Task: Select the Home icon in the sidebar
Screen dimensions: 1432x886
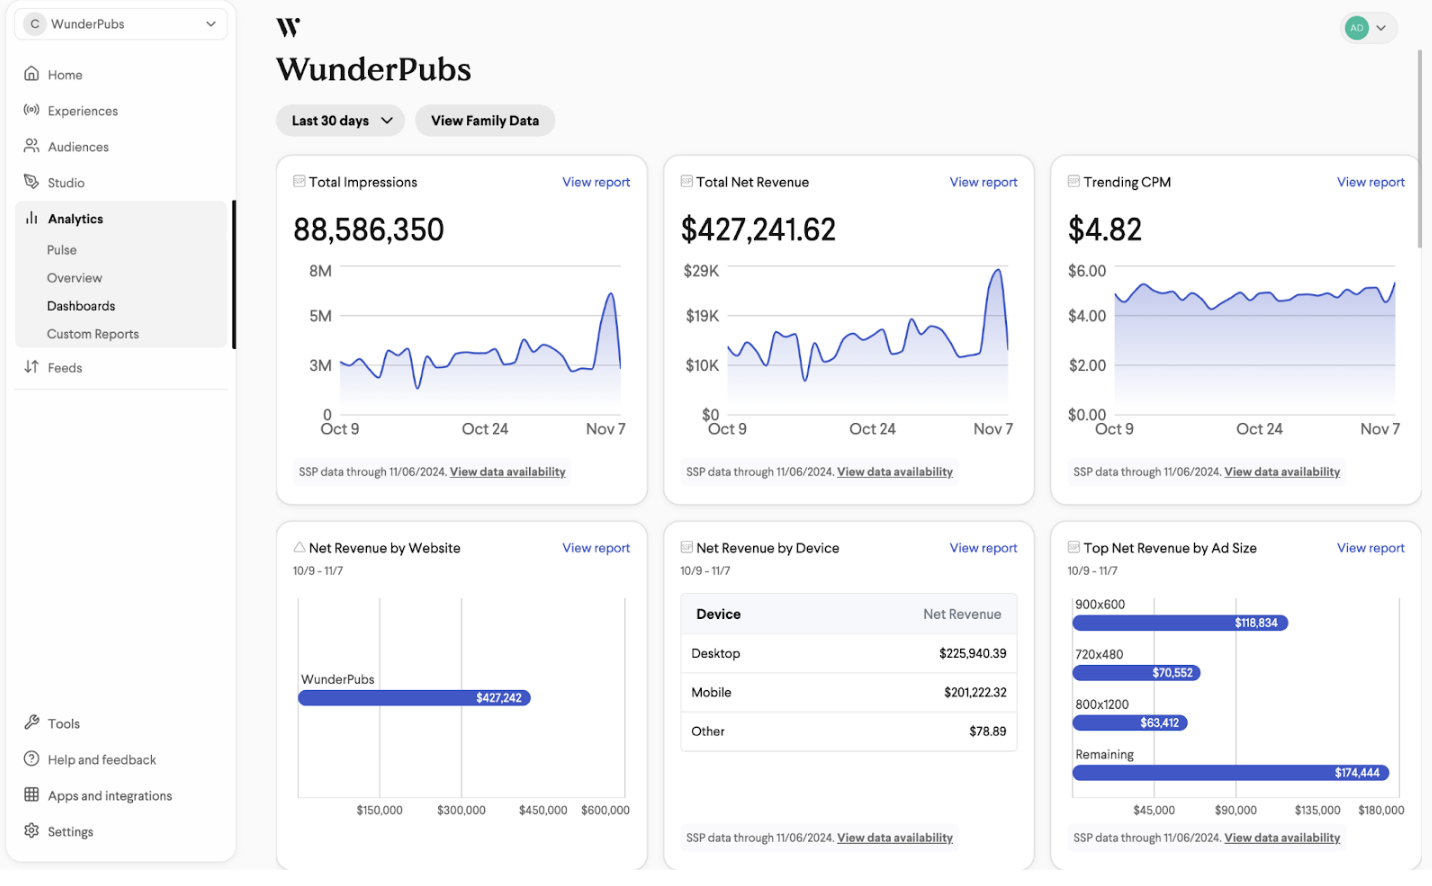Action: pos(33,74)
